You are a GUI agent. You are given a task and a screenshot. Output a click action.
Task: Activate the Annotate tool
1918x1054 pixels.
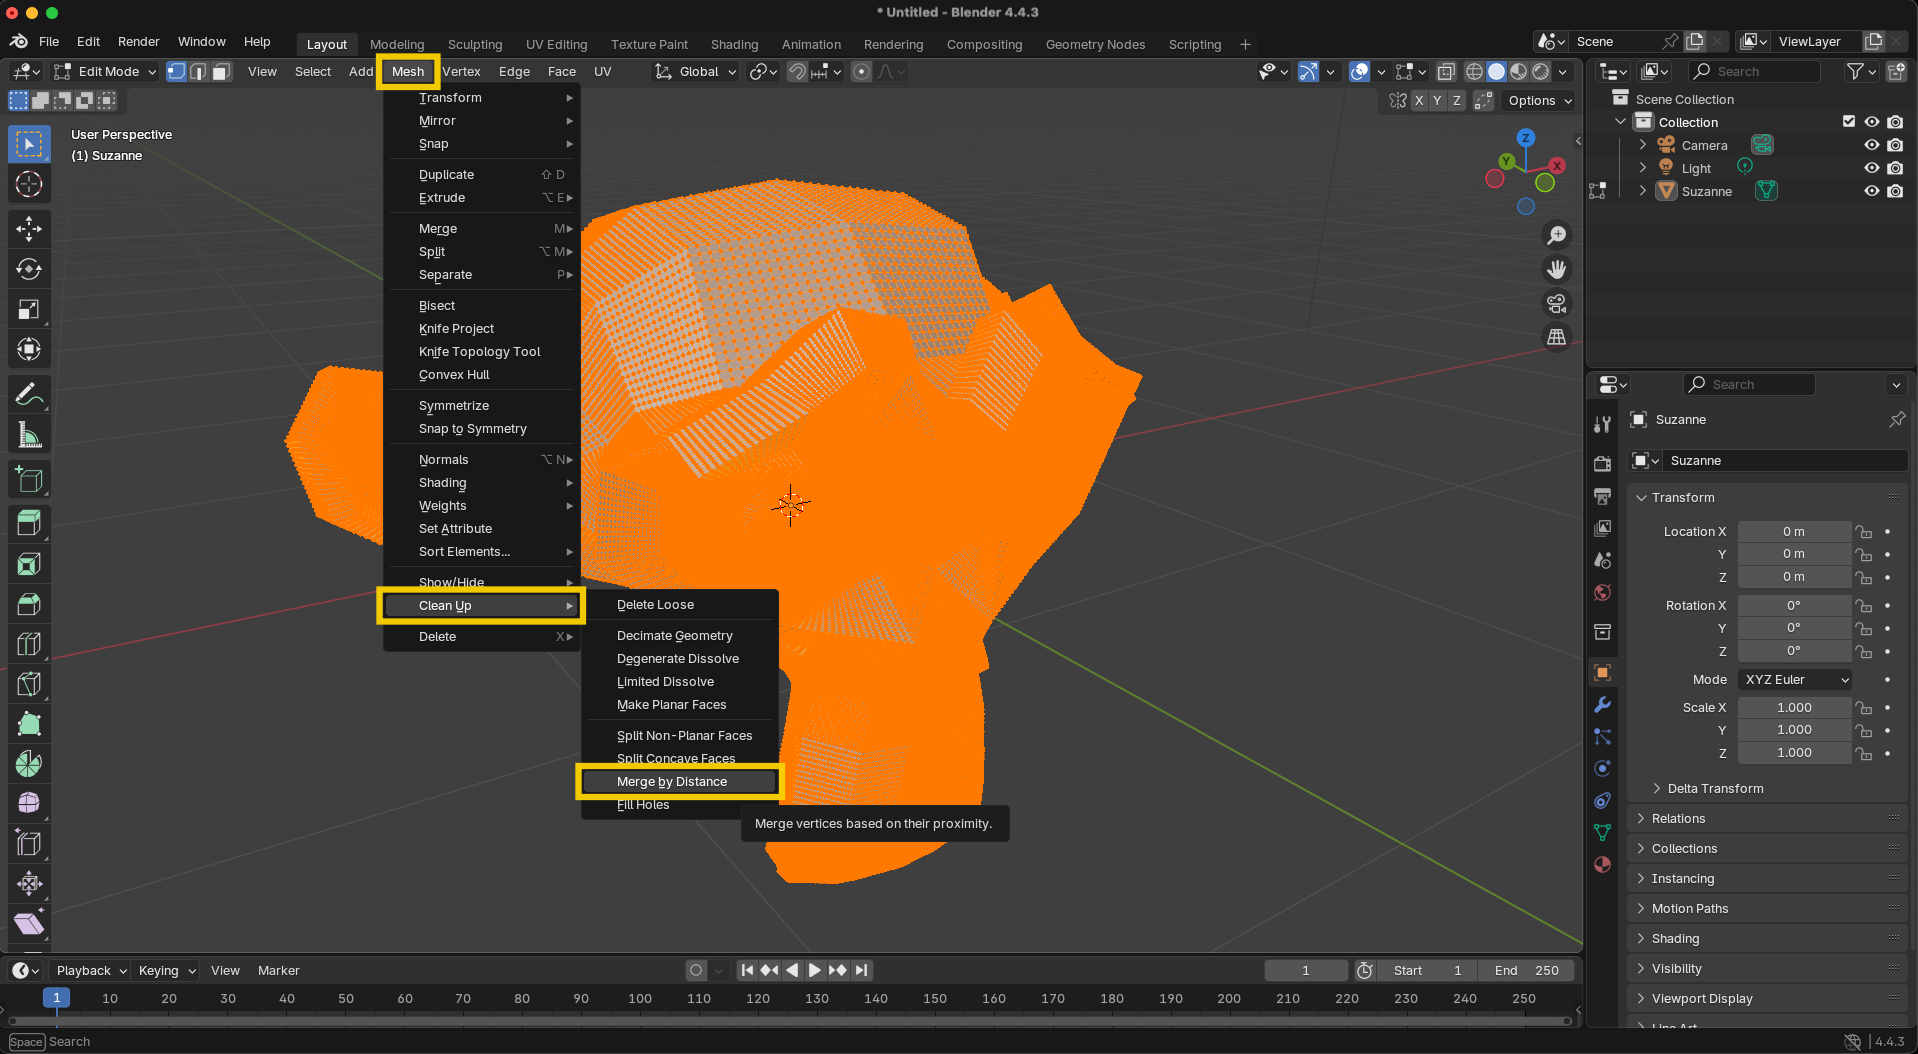point(29,395)
